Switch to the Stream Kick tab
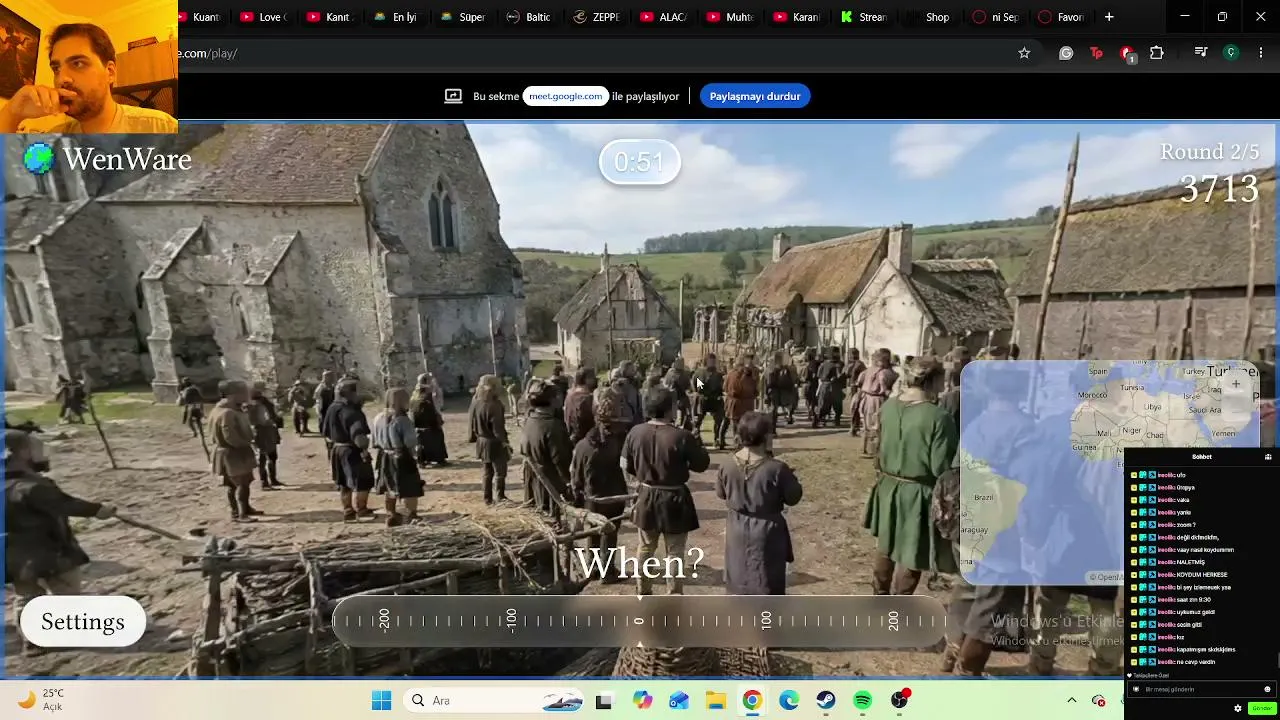The image size is (1280, 720). pos(864,17)
